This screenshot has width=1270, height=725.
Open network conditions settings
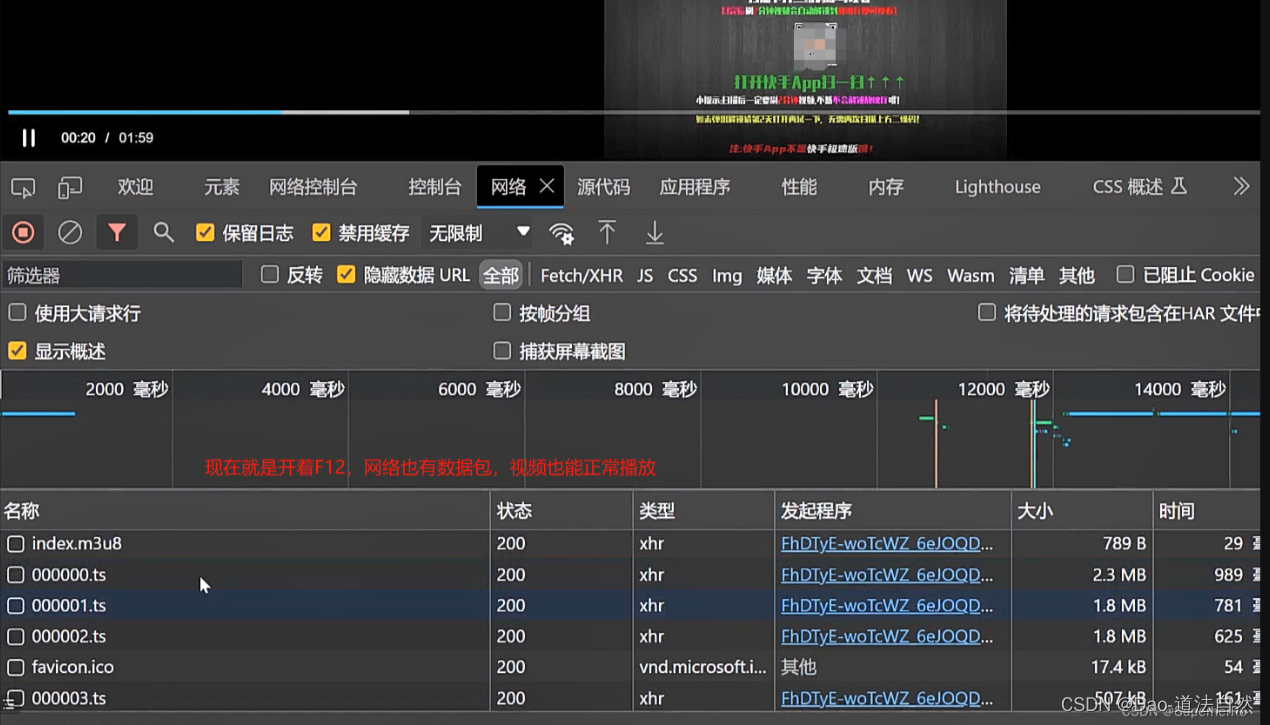561,232
